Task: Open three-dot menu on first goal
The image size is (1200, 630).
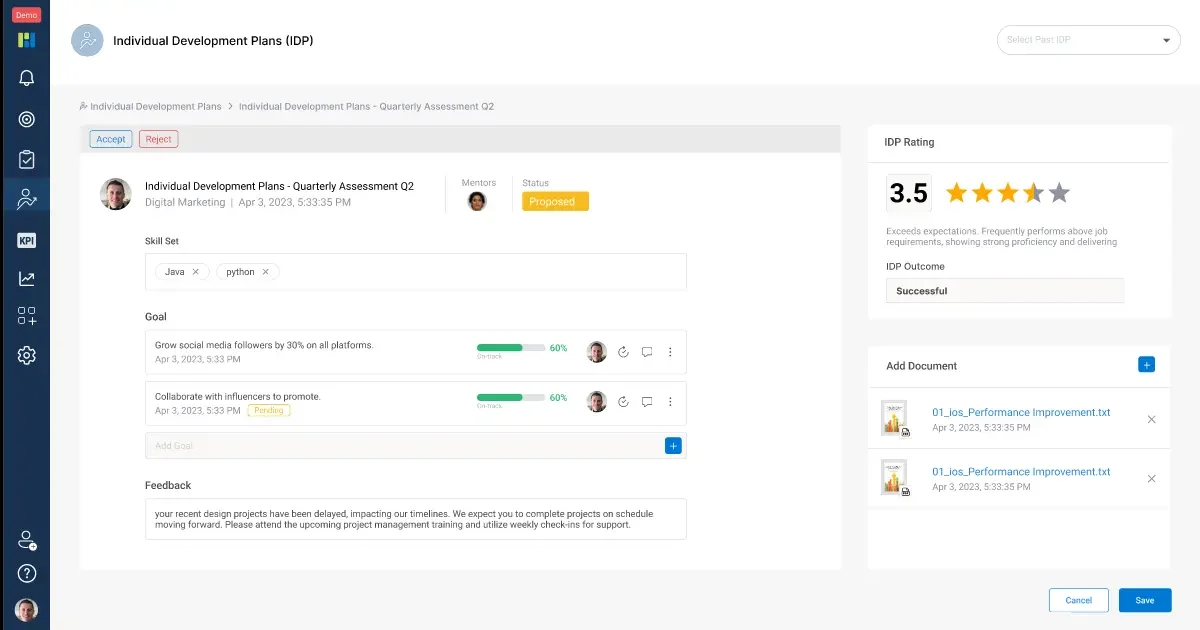Action: pyautogui.click(x=670, y=352)
